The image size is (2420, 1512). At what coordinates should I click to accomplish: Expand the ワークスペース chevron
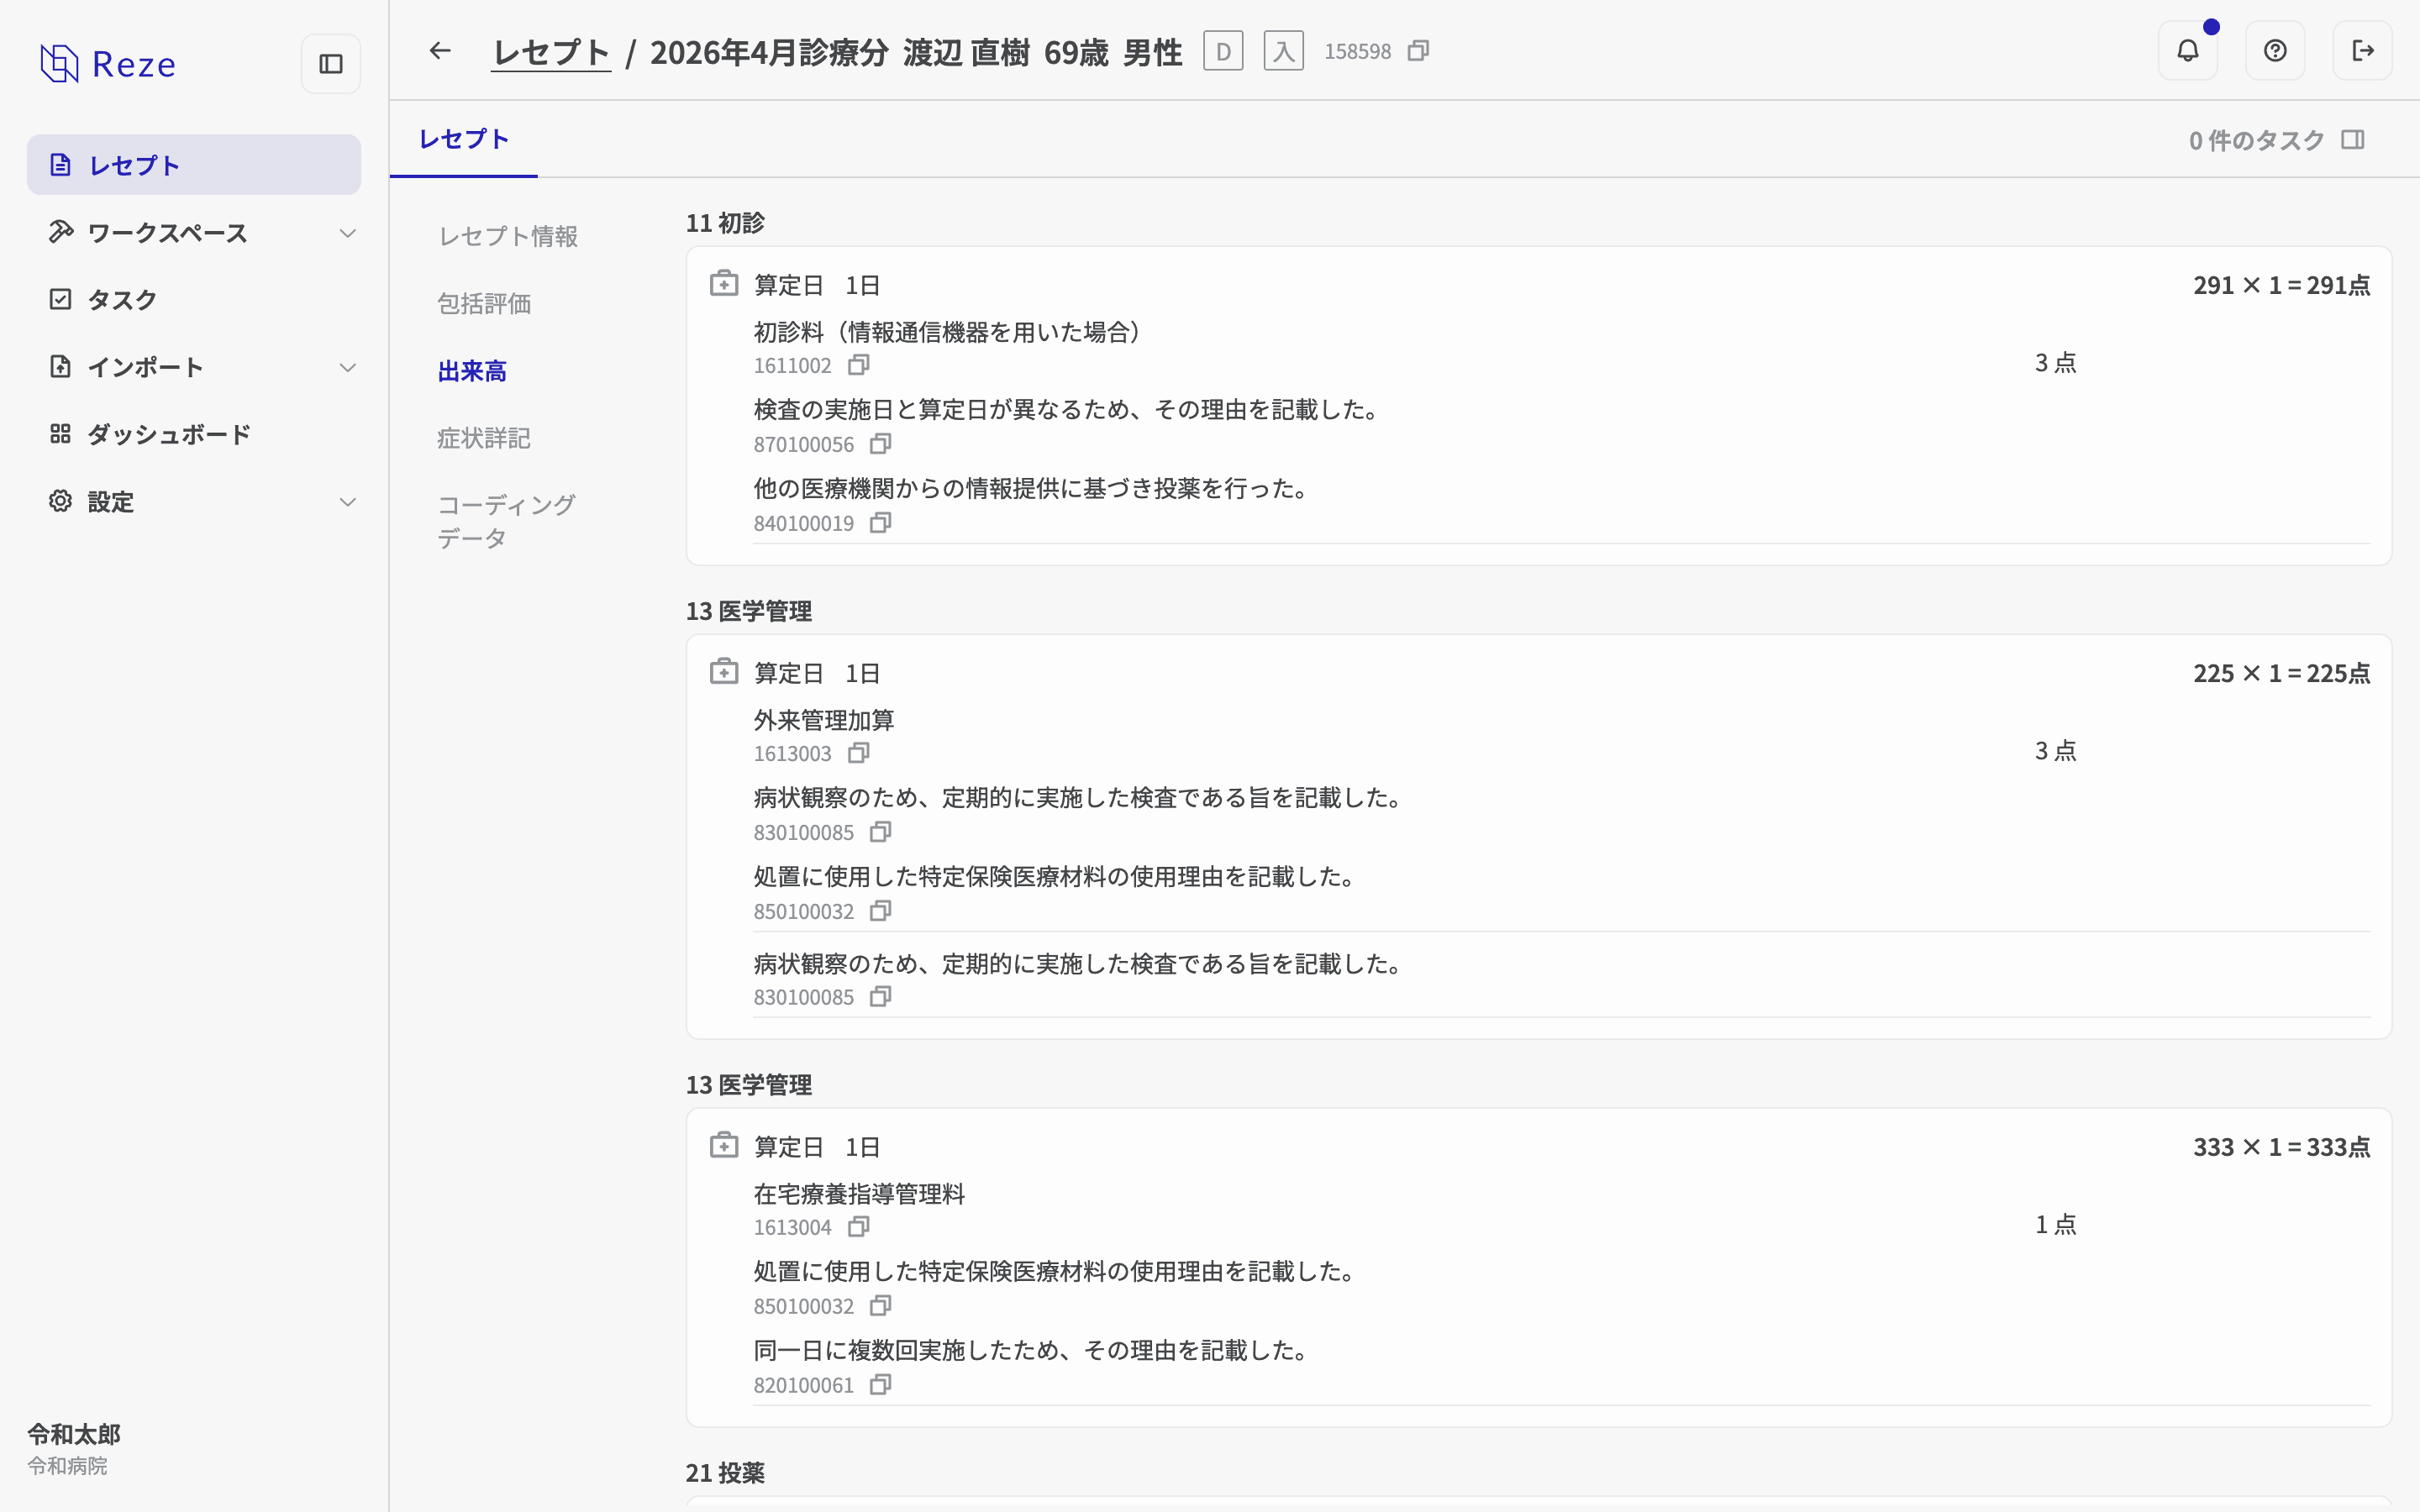(x=348, y=233)
